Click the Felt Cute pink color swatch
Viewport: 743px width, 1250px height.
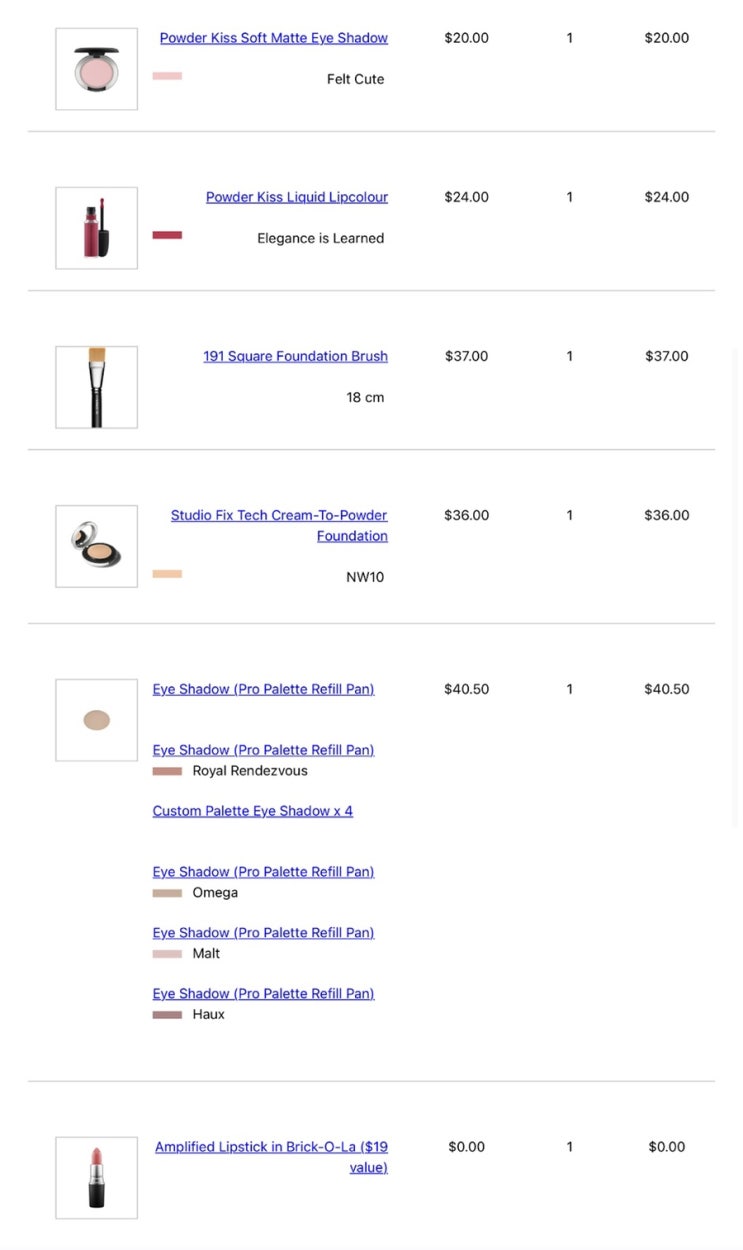[x=167, y=76]
